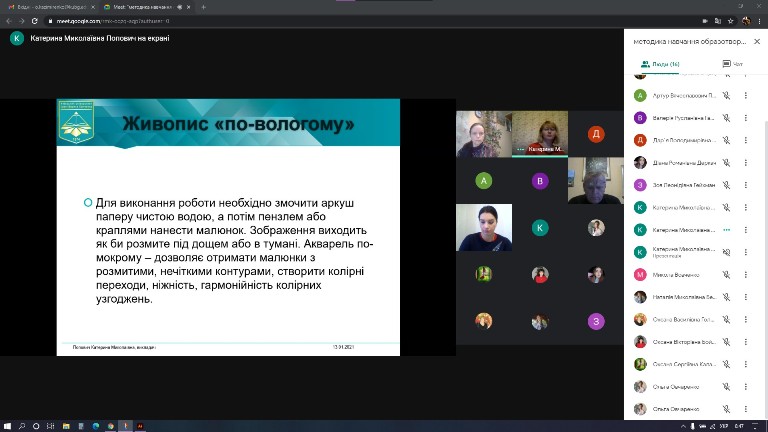Click the Оксана Василівна microphone icon
This screenshot has width=768, height=432.
click(727, 319)
